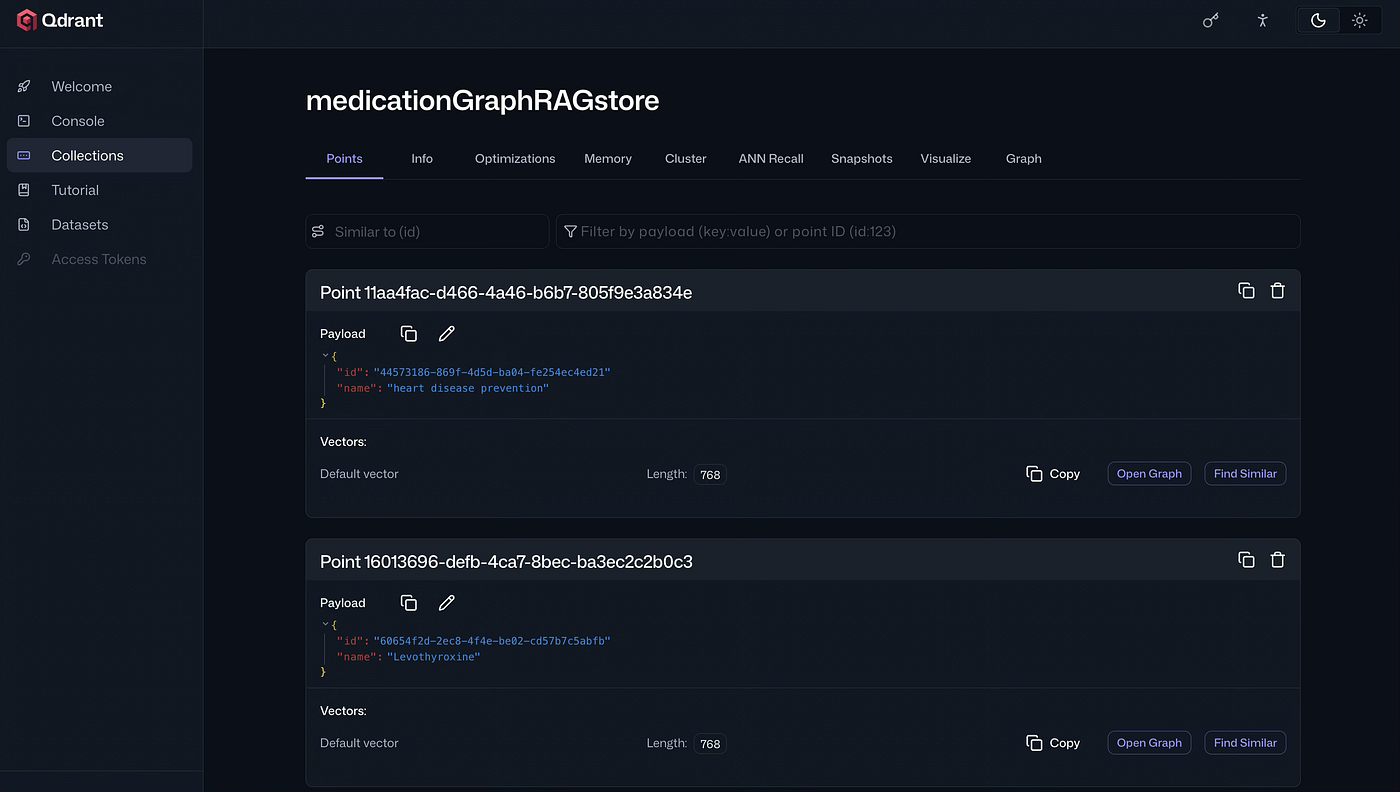Screen dimensions: 1400x792
Task: Click the Access Tokens key icon
Action: click(24, 259)
